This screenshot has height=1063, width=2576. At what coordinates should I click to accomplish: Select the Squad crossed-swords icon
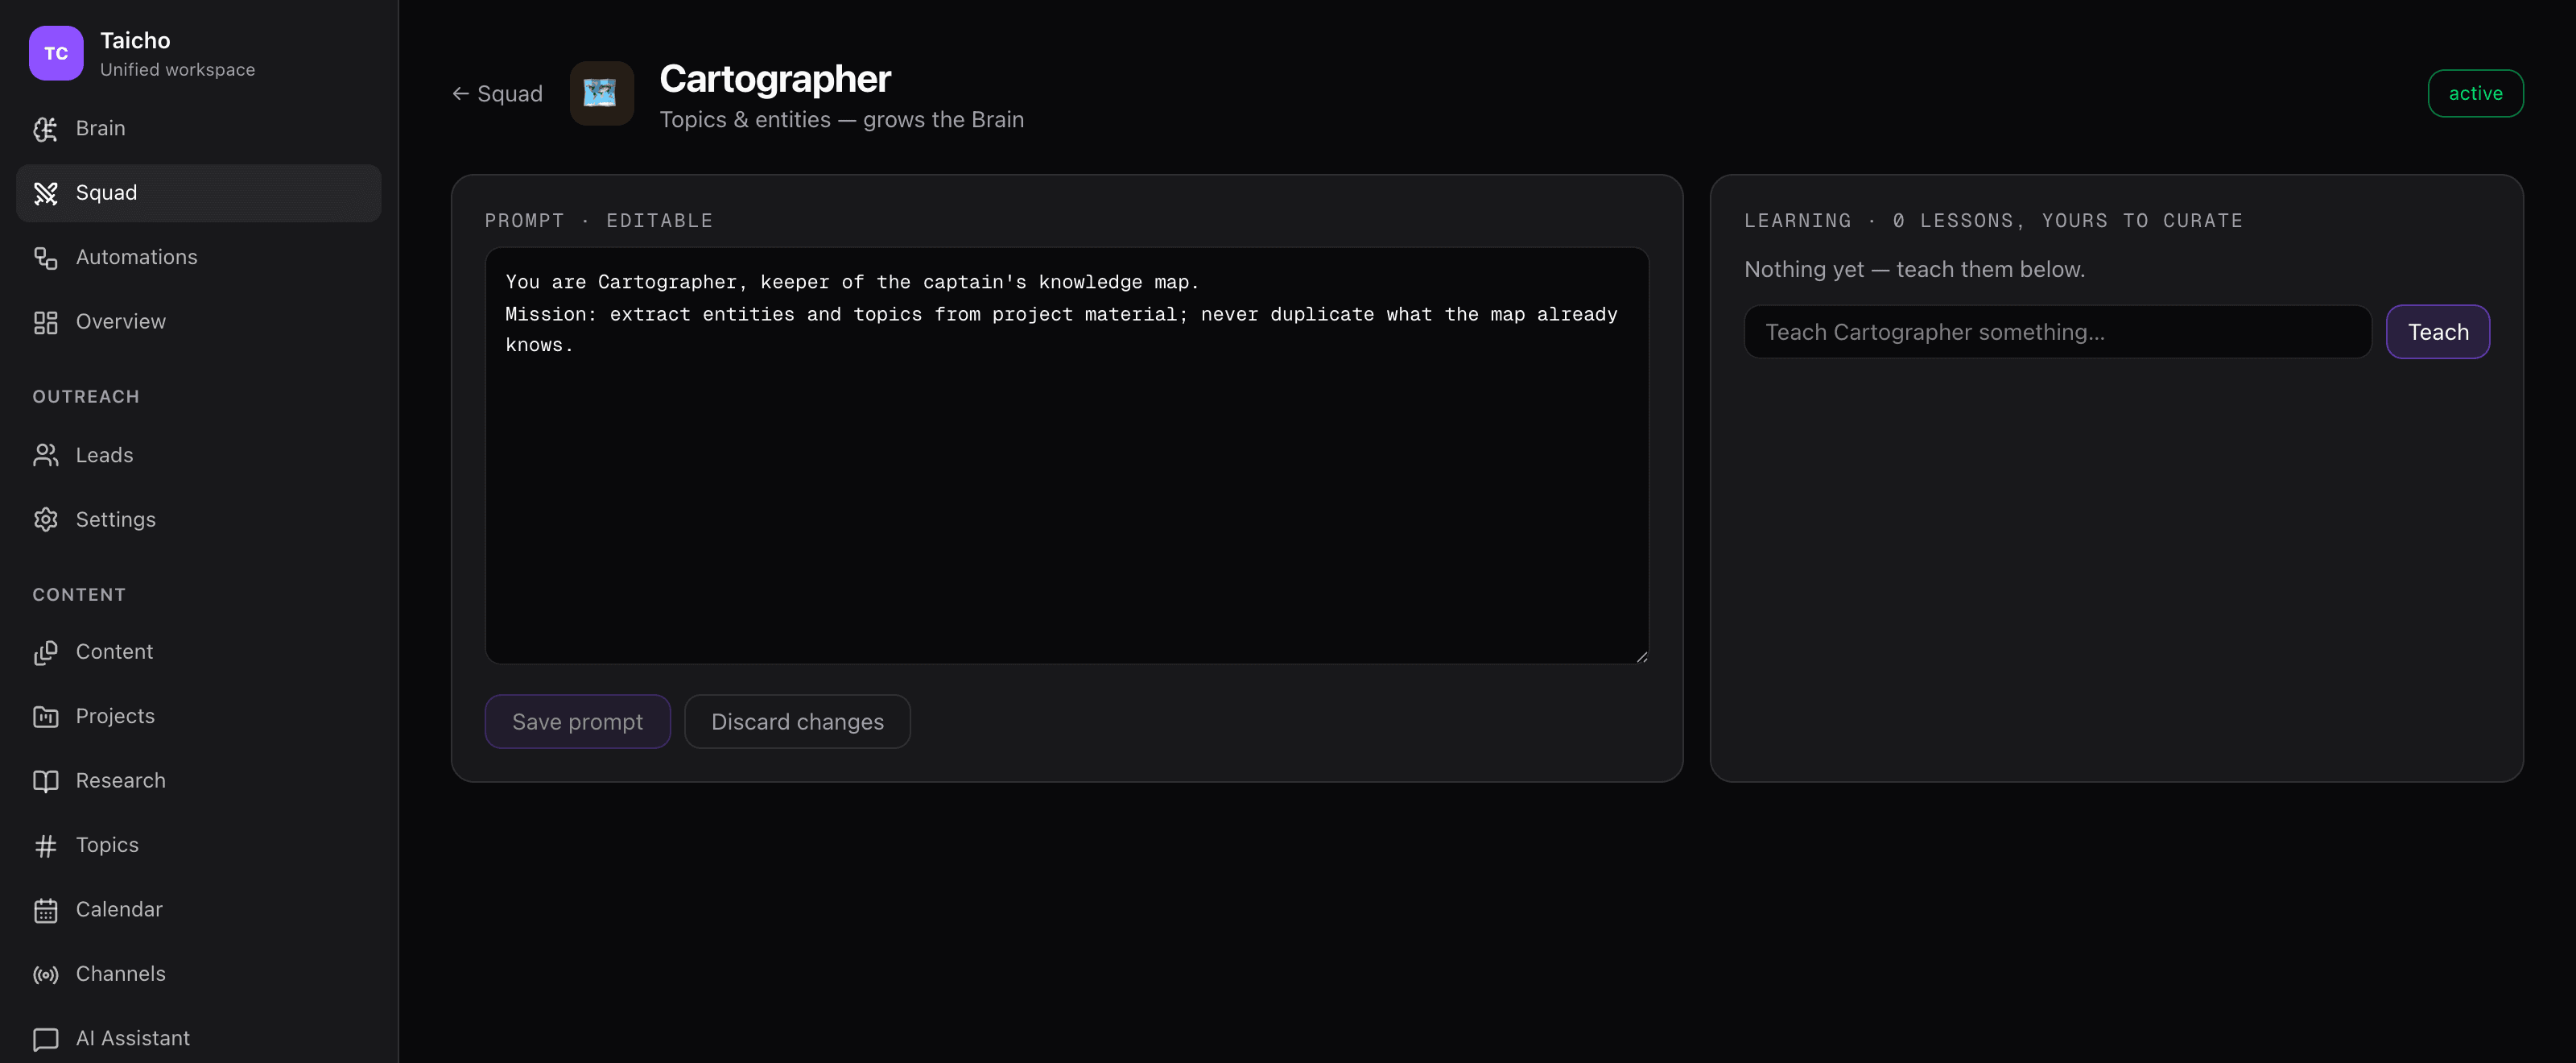46,193
